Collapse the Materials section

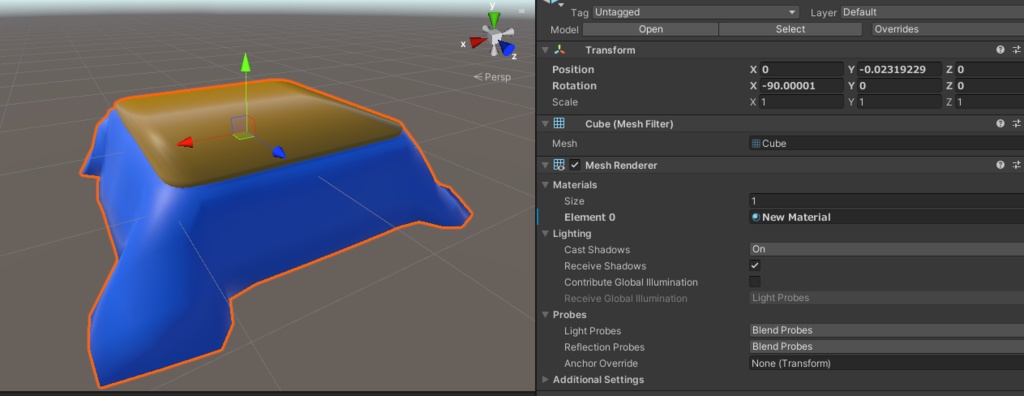coord(546,185)
